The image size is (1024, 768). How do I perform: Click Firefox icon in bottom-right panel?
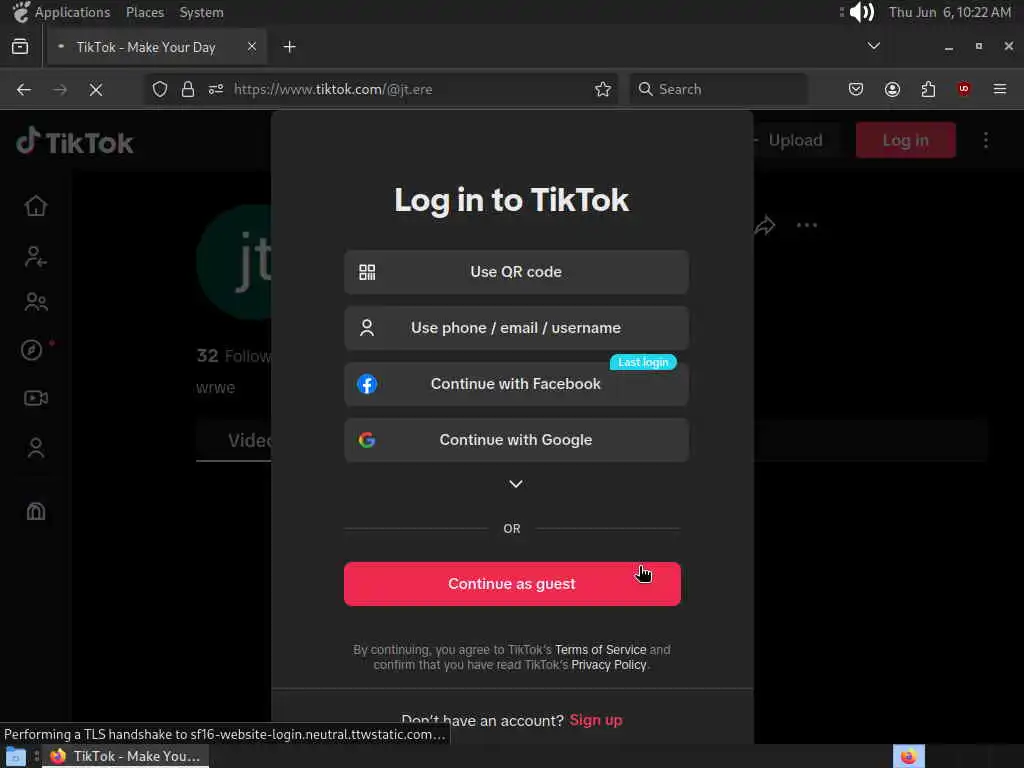point(908,756)
